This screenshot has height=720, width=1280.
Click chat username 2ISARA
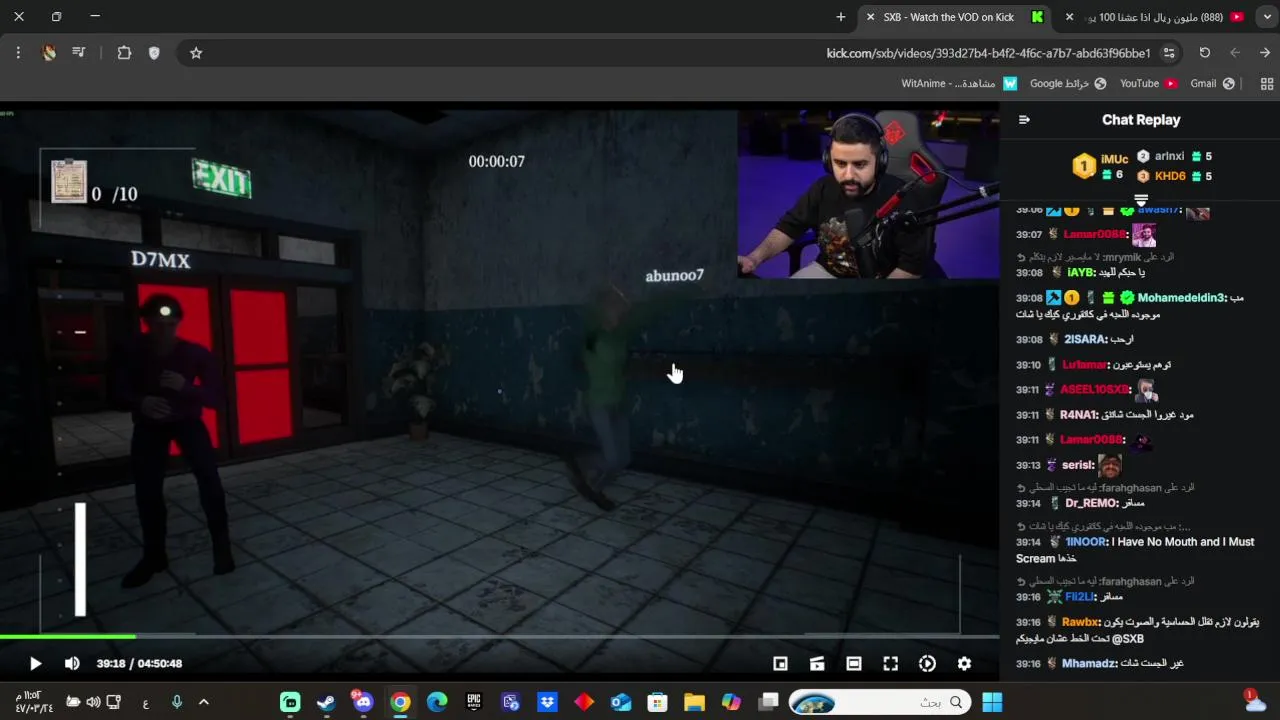(x=1085, y=339)
